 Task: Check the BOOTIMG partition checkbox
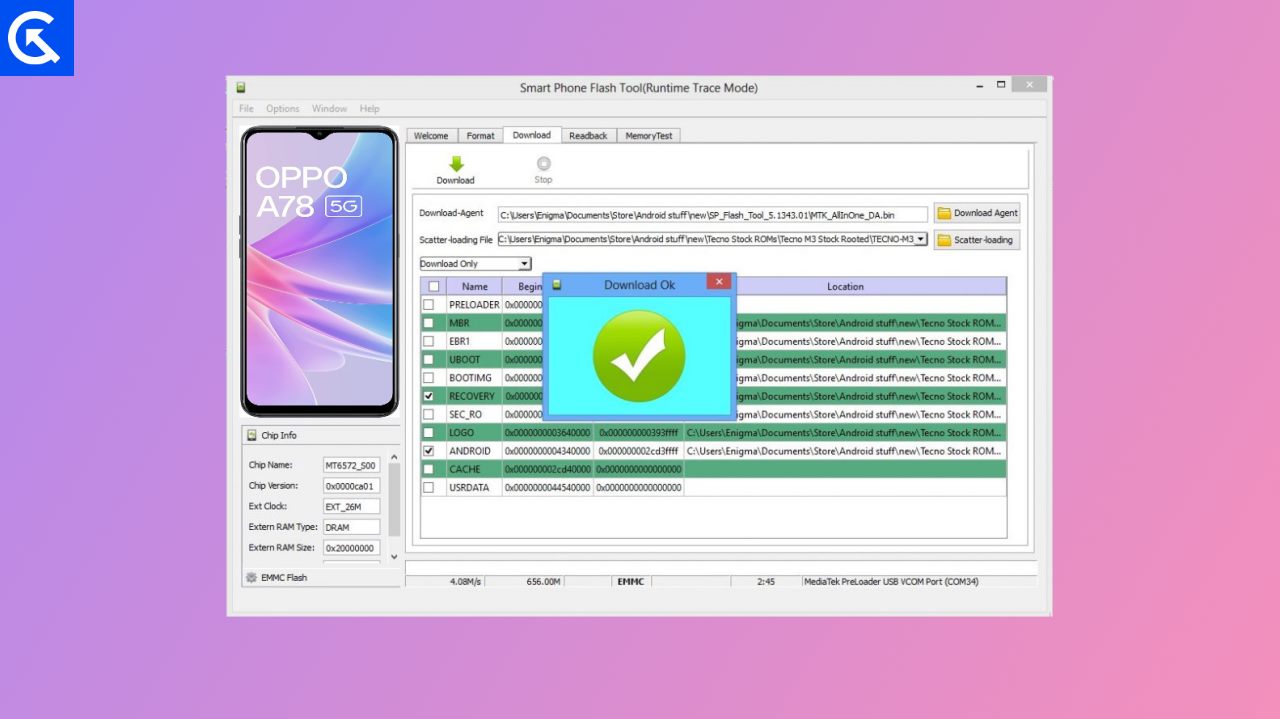pos(429,378)
